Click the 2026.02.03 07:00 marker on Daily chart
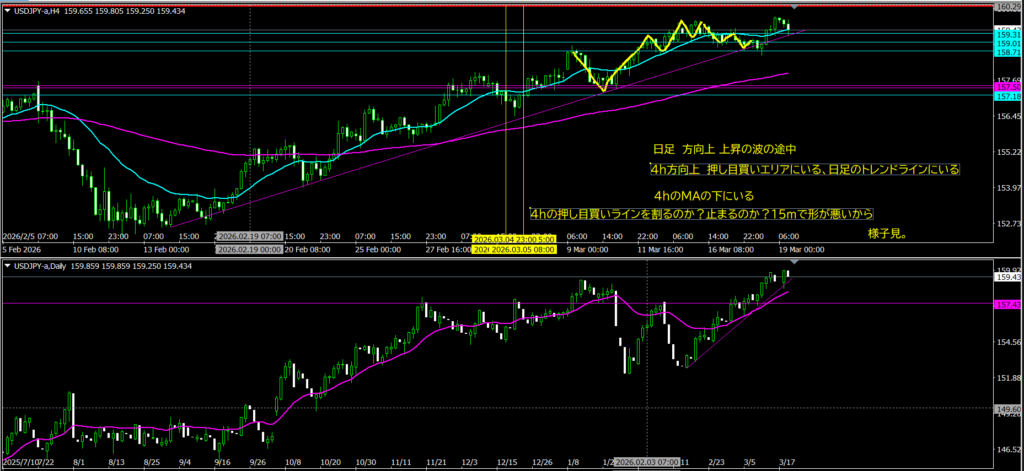This screenshot has width=1024, height=471. [647, 462]
